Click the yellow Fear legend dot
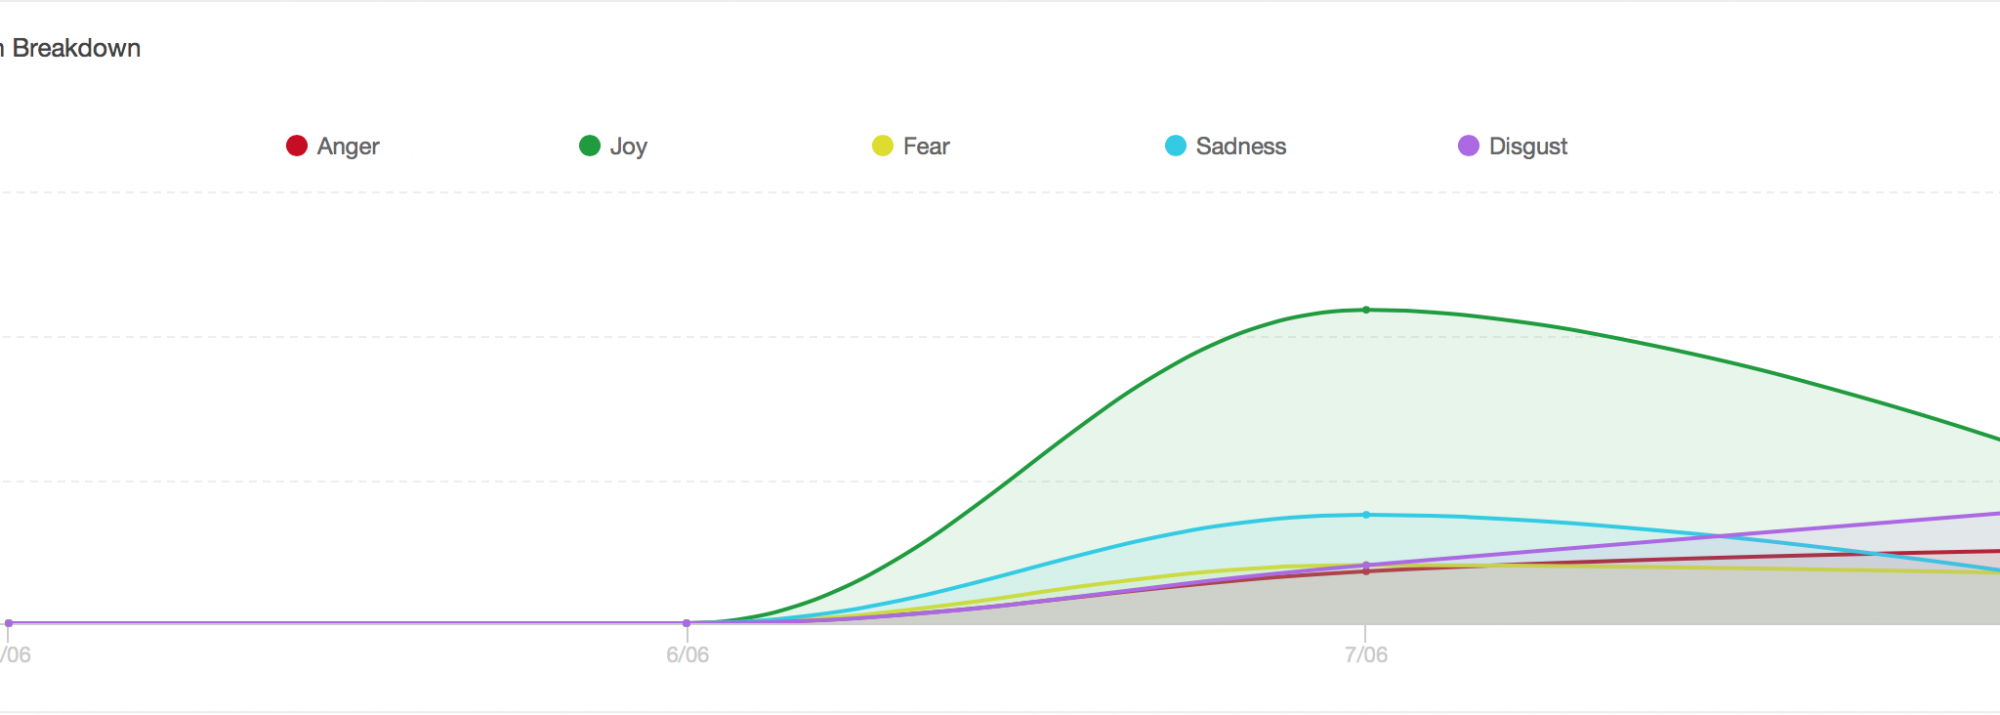Screen dimensions: 2000x715 [882, 146]
